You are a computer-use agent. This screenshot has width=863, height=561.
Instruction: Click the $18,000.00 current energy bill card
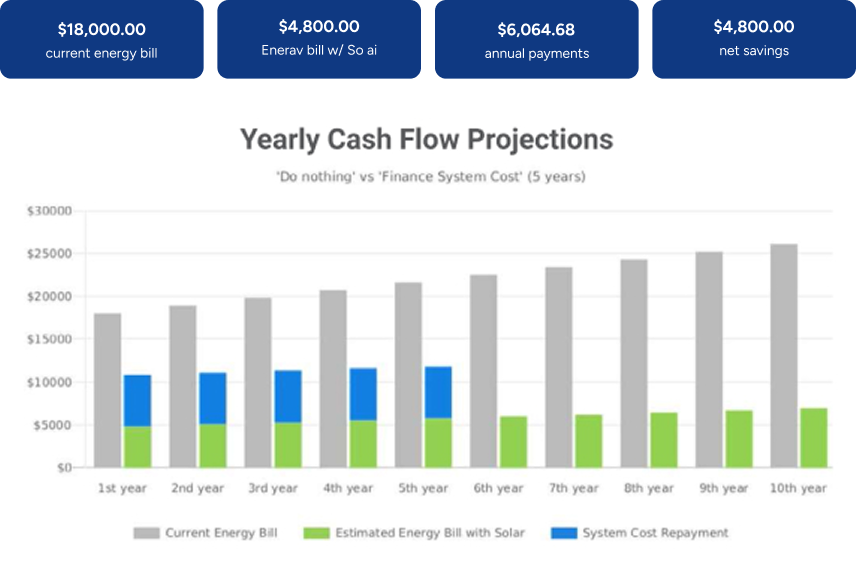[x=101, y=39]
